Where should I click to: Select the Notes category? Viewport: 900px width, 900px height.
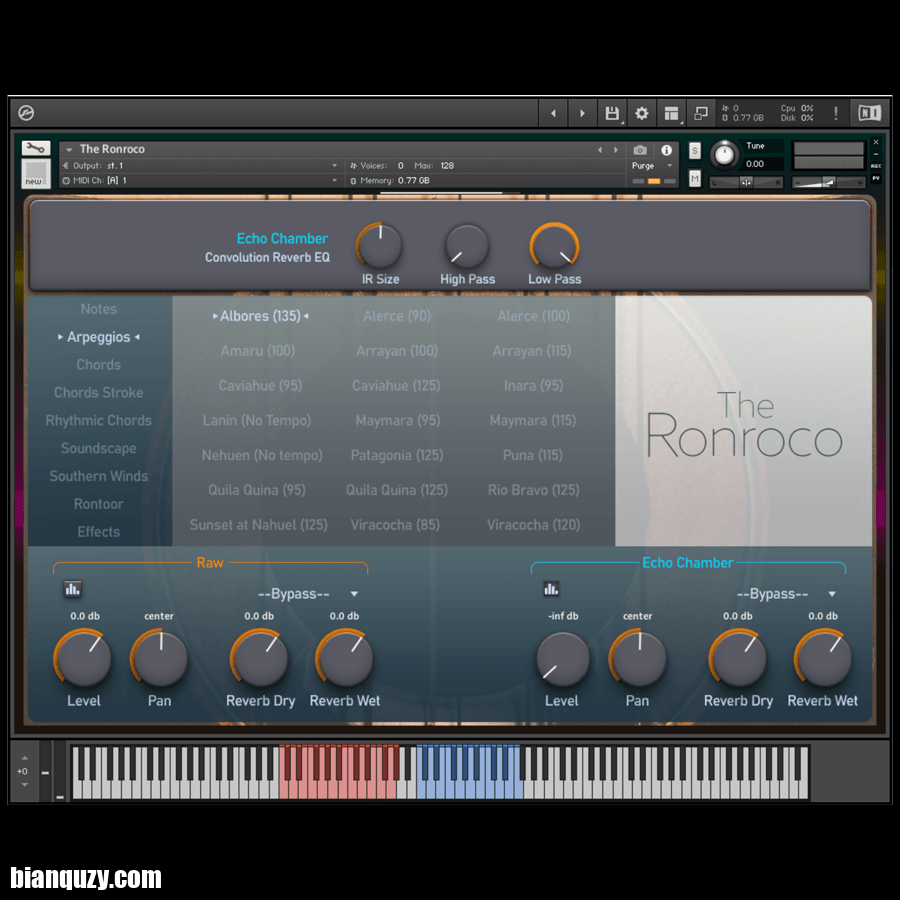(x=99, y=309)
